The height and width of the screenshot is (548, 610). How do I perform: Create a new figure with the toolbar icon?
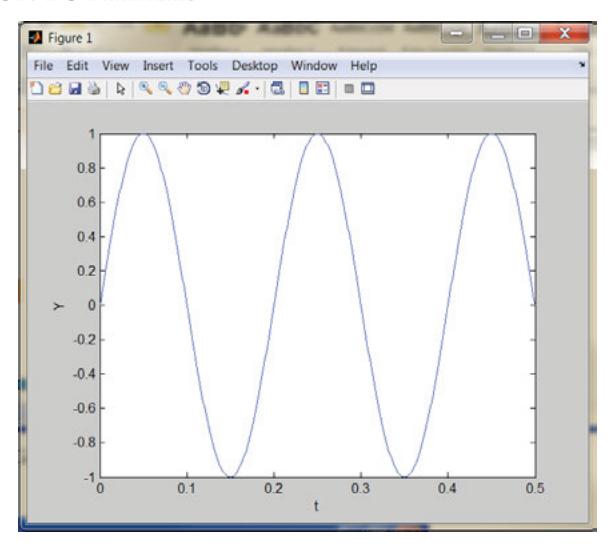37,89
